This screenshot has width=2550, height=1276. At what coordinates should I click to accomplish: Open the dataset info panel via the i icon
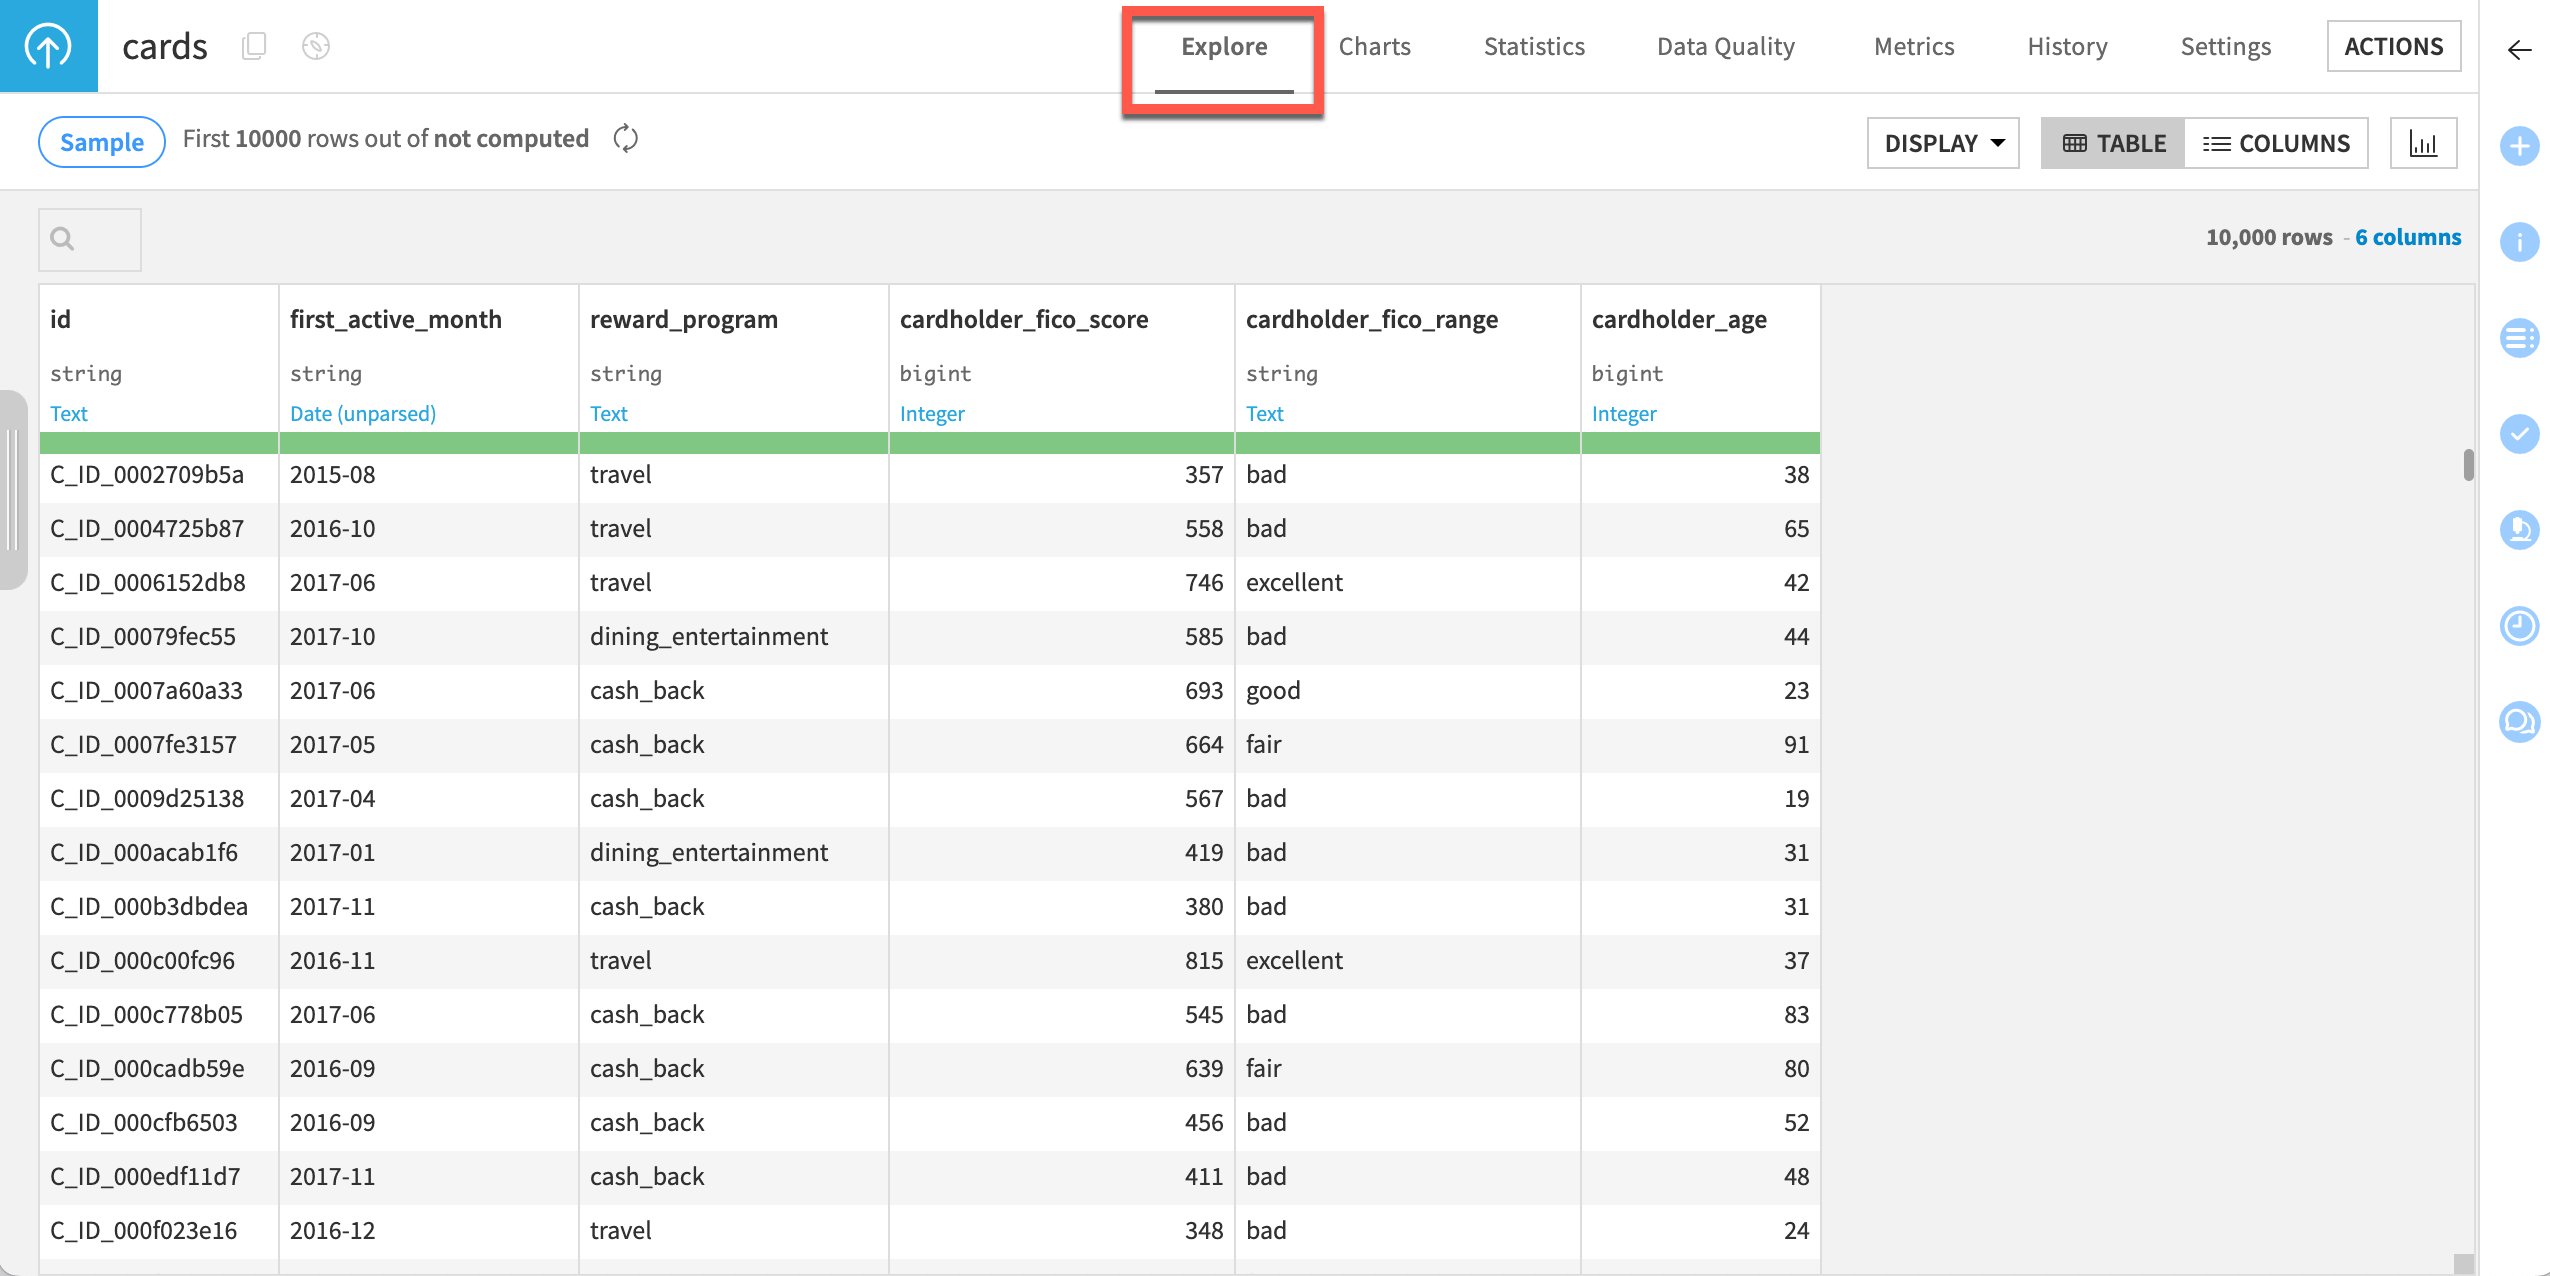tap(2520, 241)
